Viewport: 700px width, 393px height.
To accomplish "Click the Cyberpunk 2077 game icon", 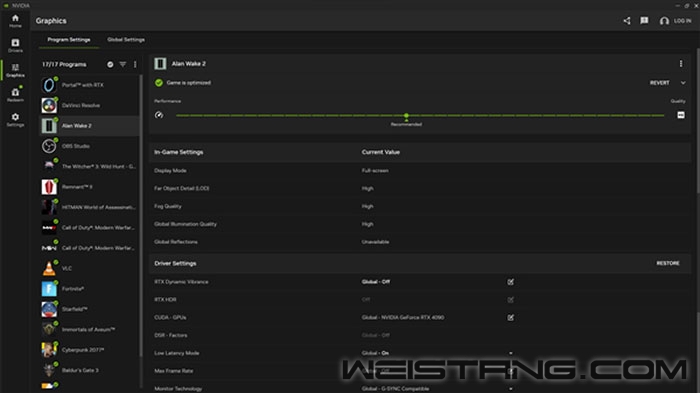I will [x=49, y=350].
